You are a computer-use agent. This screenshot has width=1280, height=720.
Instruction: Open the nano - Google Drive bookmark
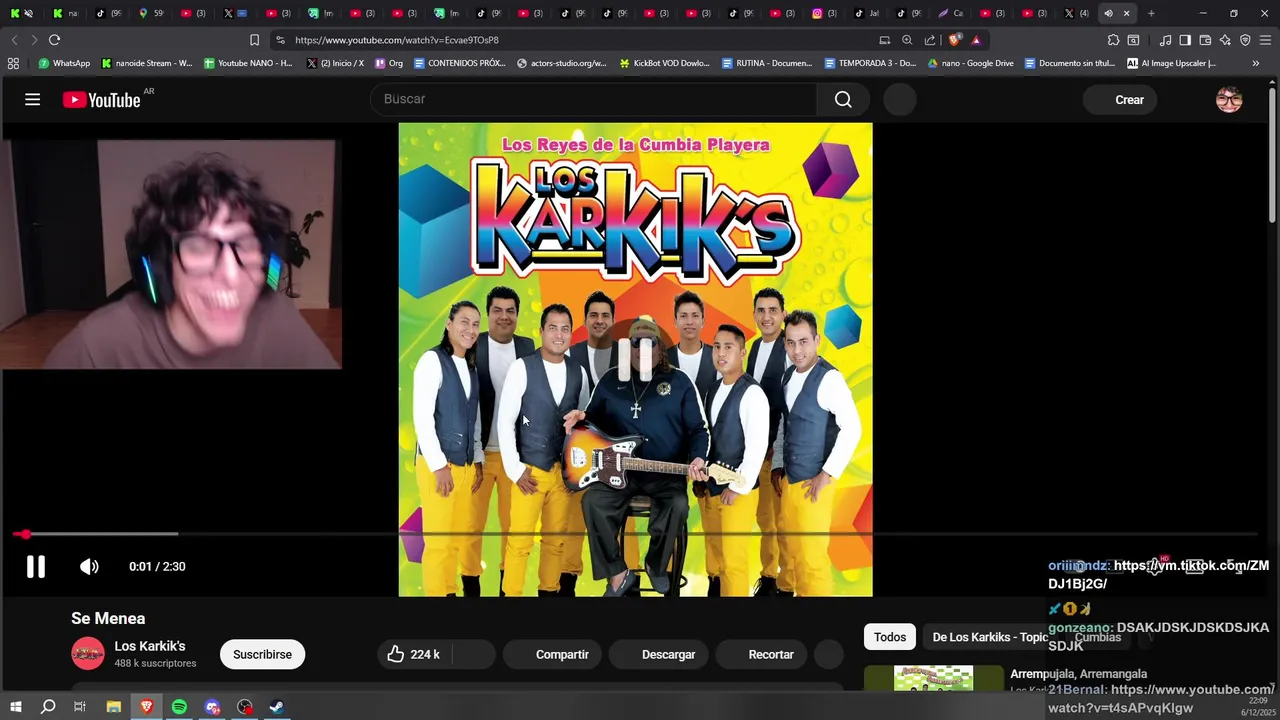pyautogui.click(x=971, y=63)
